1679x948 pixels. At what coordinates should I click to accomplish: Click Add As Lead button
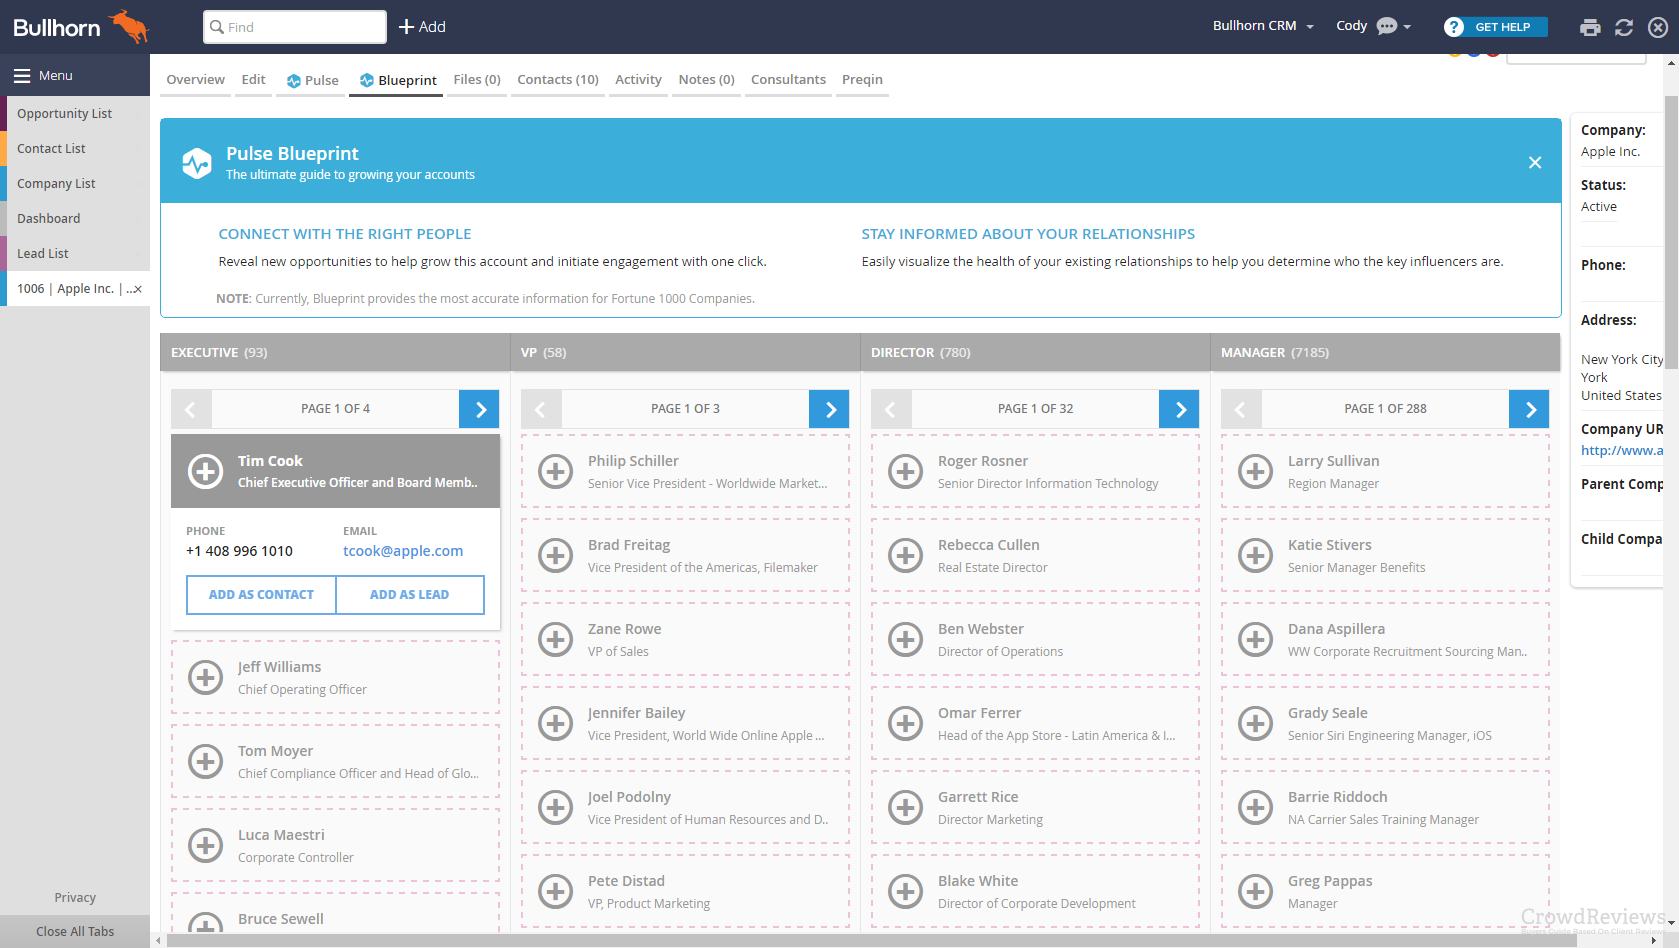(410, 595)
